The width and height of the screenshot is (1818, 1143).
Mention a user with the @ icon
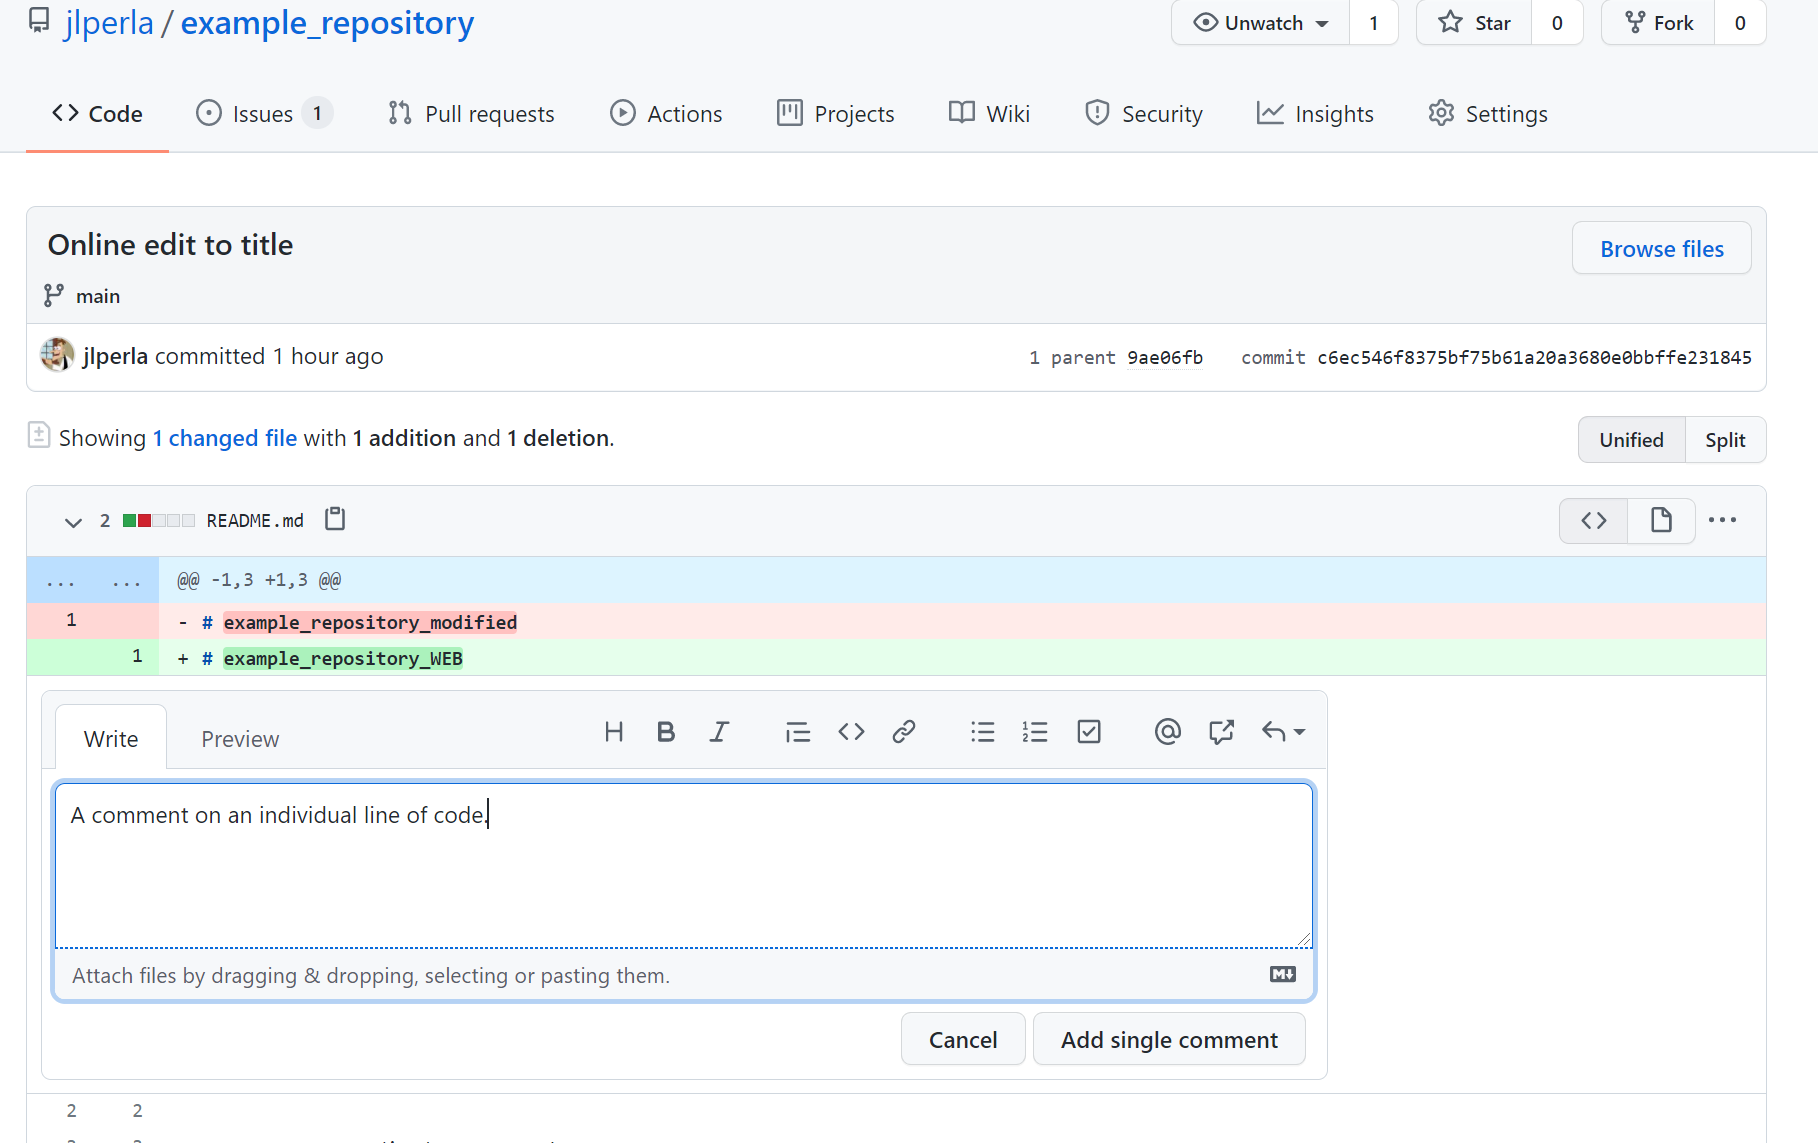click(x=1167, y=732)
